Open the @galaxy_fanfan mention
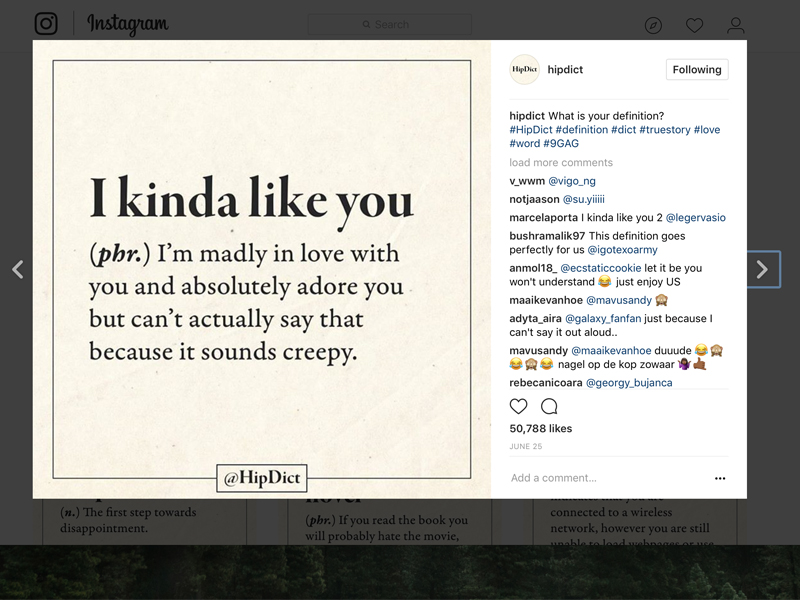 point(603,318)
